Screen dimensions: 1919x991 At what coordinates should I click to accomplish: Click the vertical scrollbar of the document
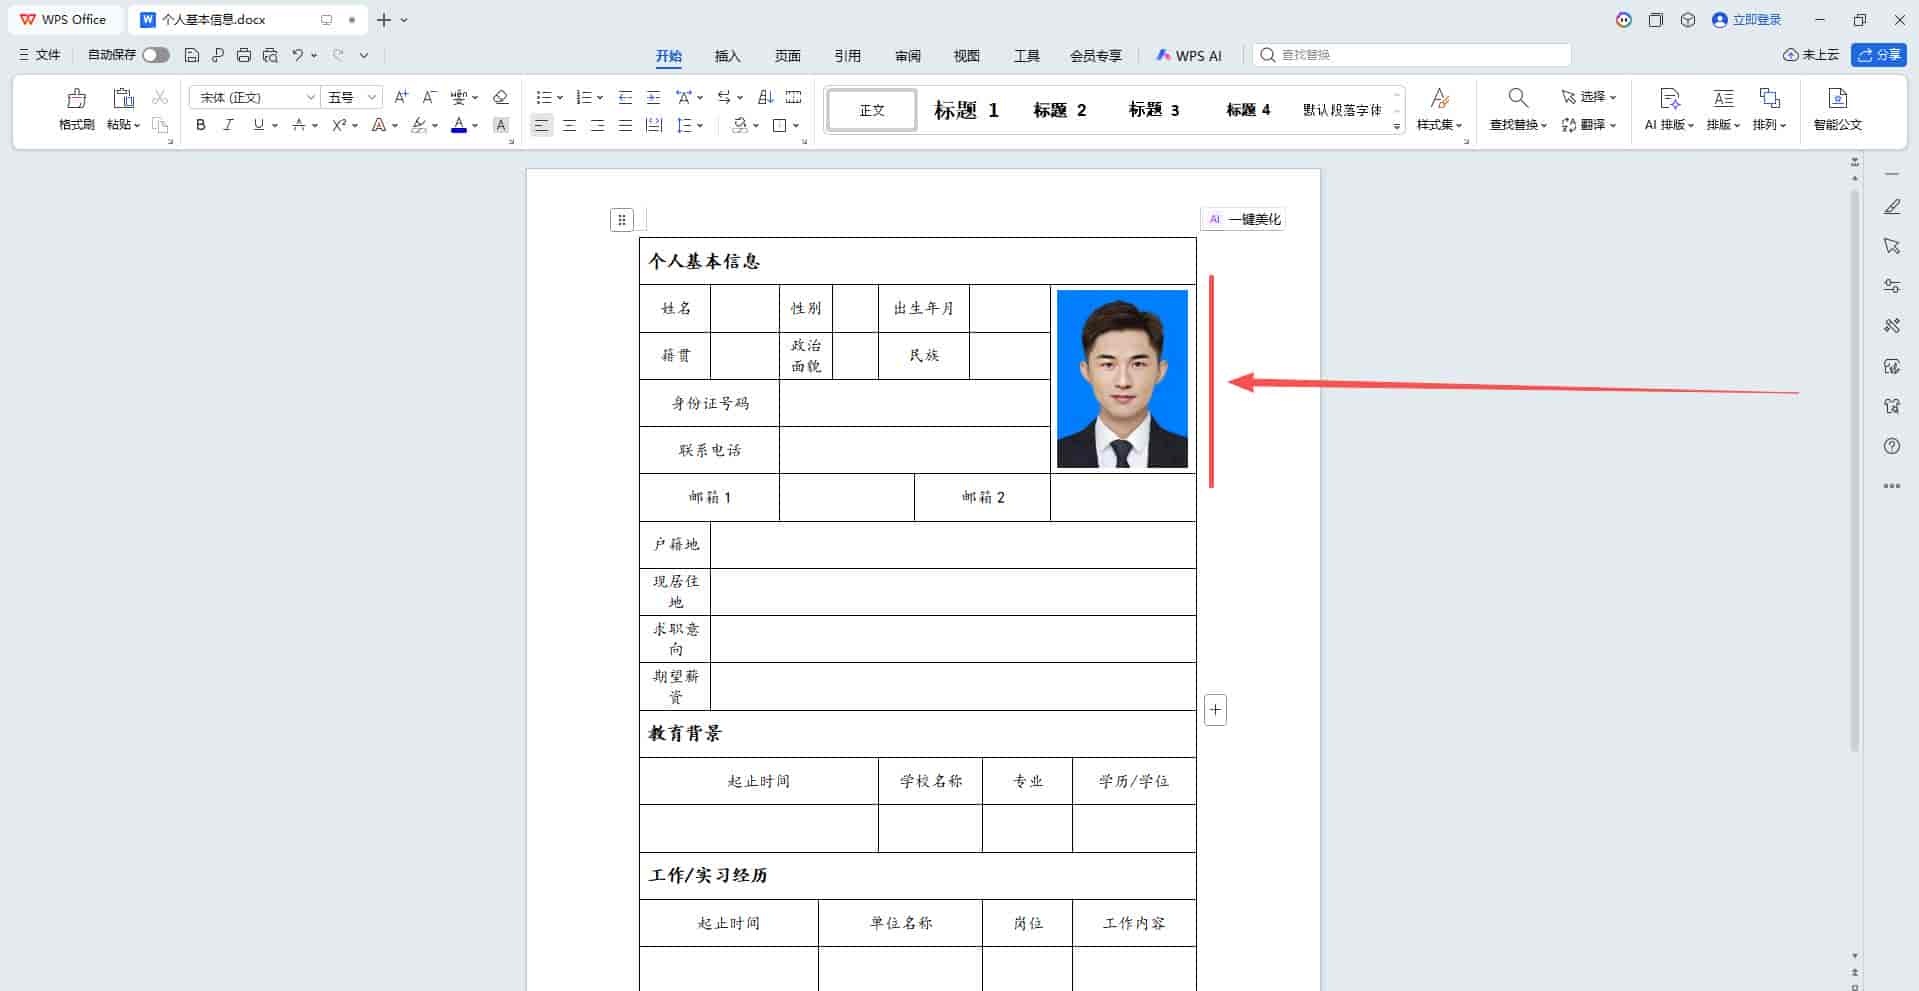pyautogui.click(x=1855, y=470)
